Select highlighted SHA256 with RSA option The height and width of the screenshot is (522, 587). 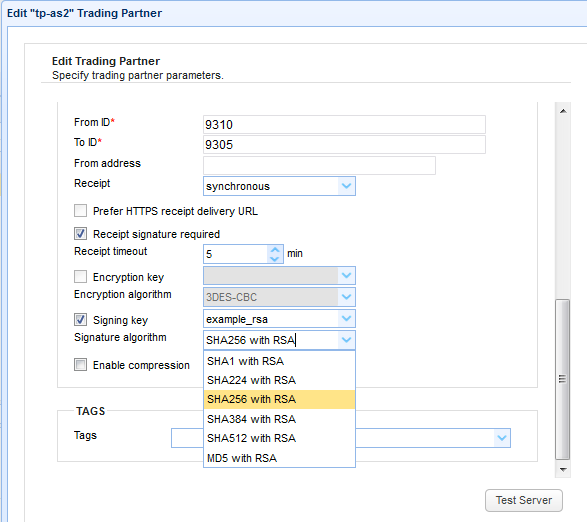[279, 399]
